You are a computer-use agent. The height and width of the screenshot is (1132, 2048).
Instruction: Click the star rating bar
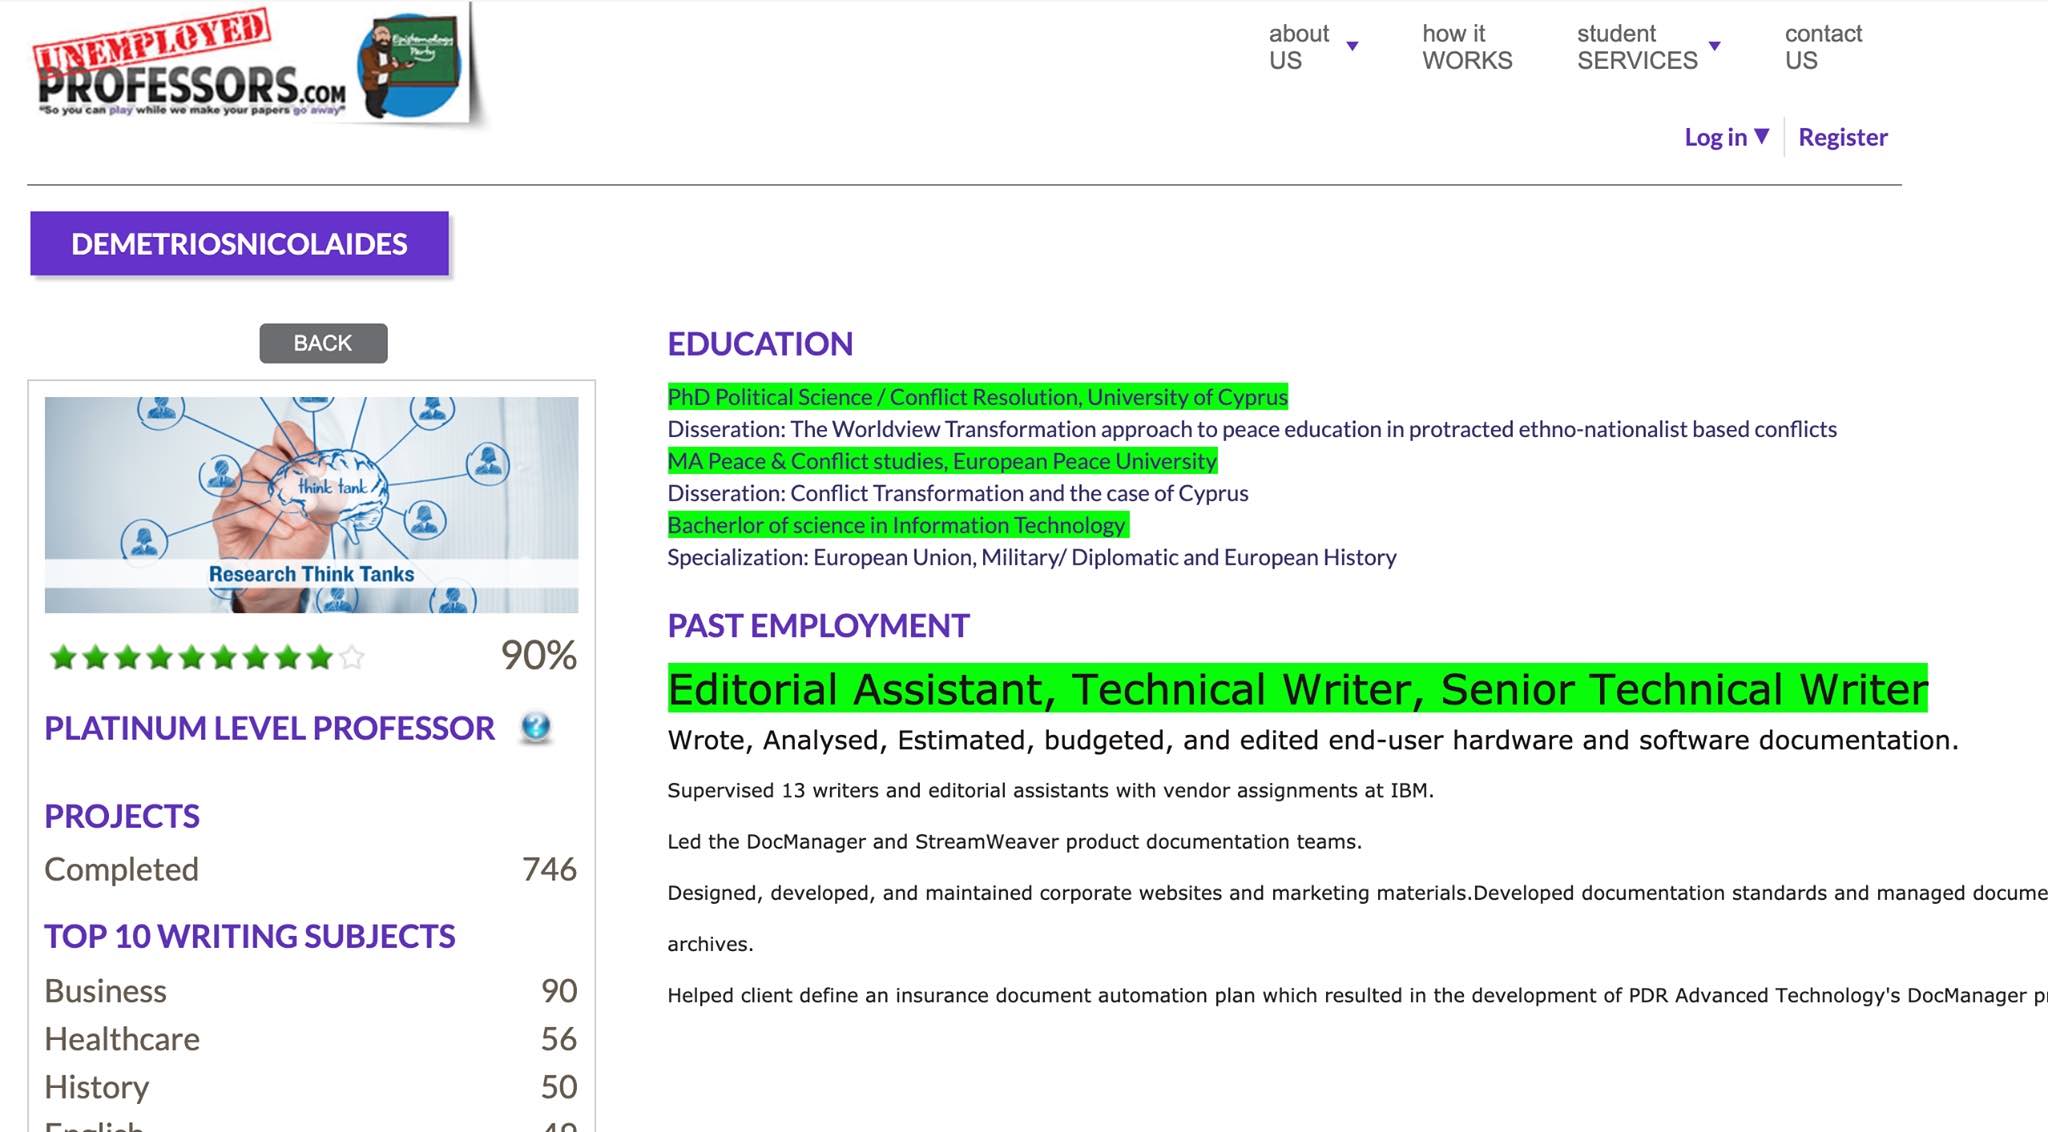[x=205, y=658]
